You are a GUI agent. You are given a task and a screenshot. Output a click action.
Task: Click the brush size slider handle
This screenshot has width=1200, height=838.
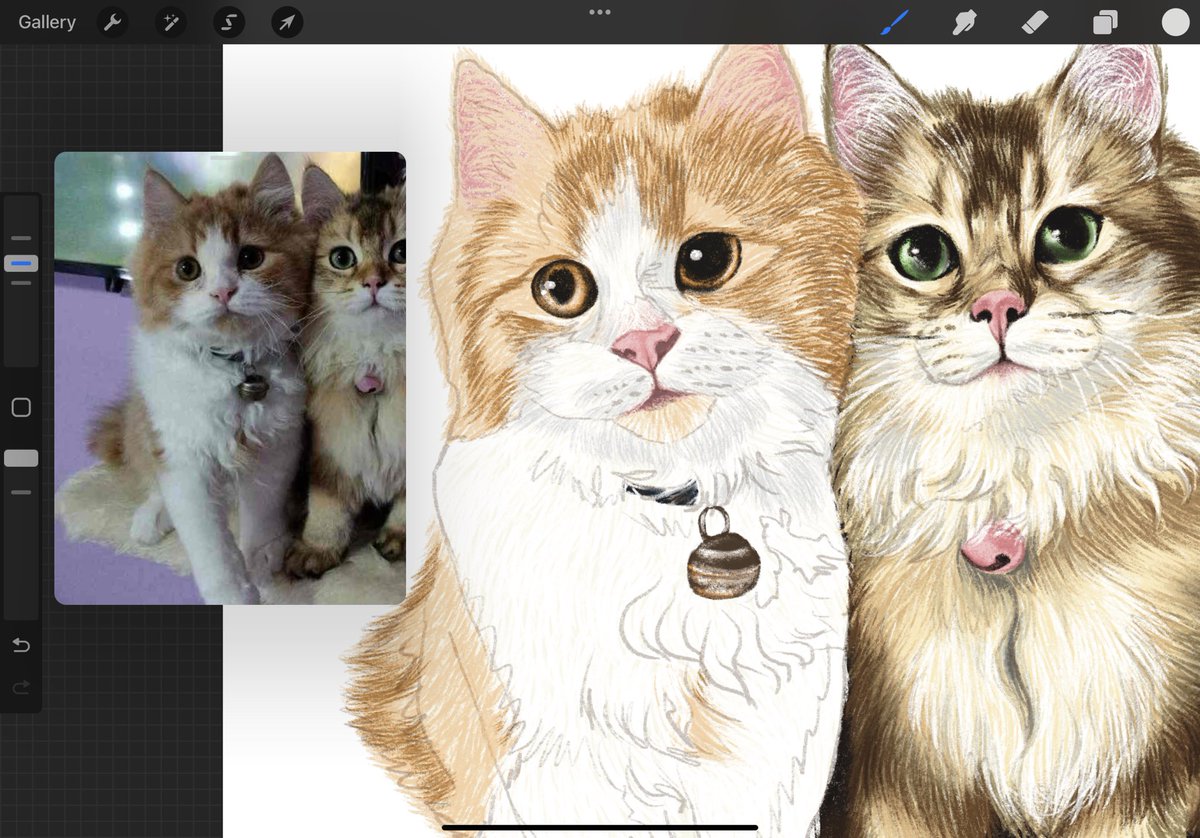pos(21,263)
